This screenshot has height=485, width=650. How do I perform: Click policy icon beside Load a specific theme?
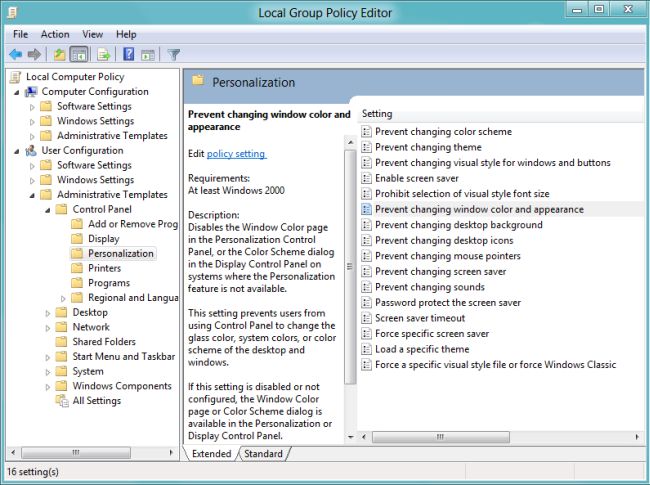[x=366, y=349]
